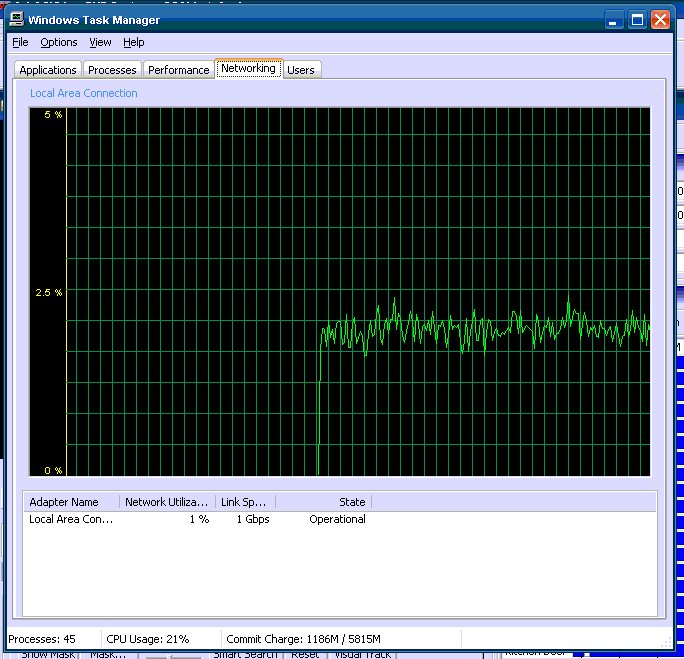This screenshot has height=659, width=684.
Task: Click Smart Search button in background window
Action: point(245,655)
